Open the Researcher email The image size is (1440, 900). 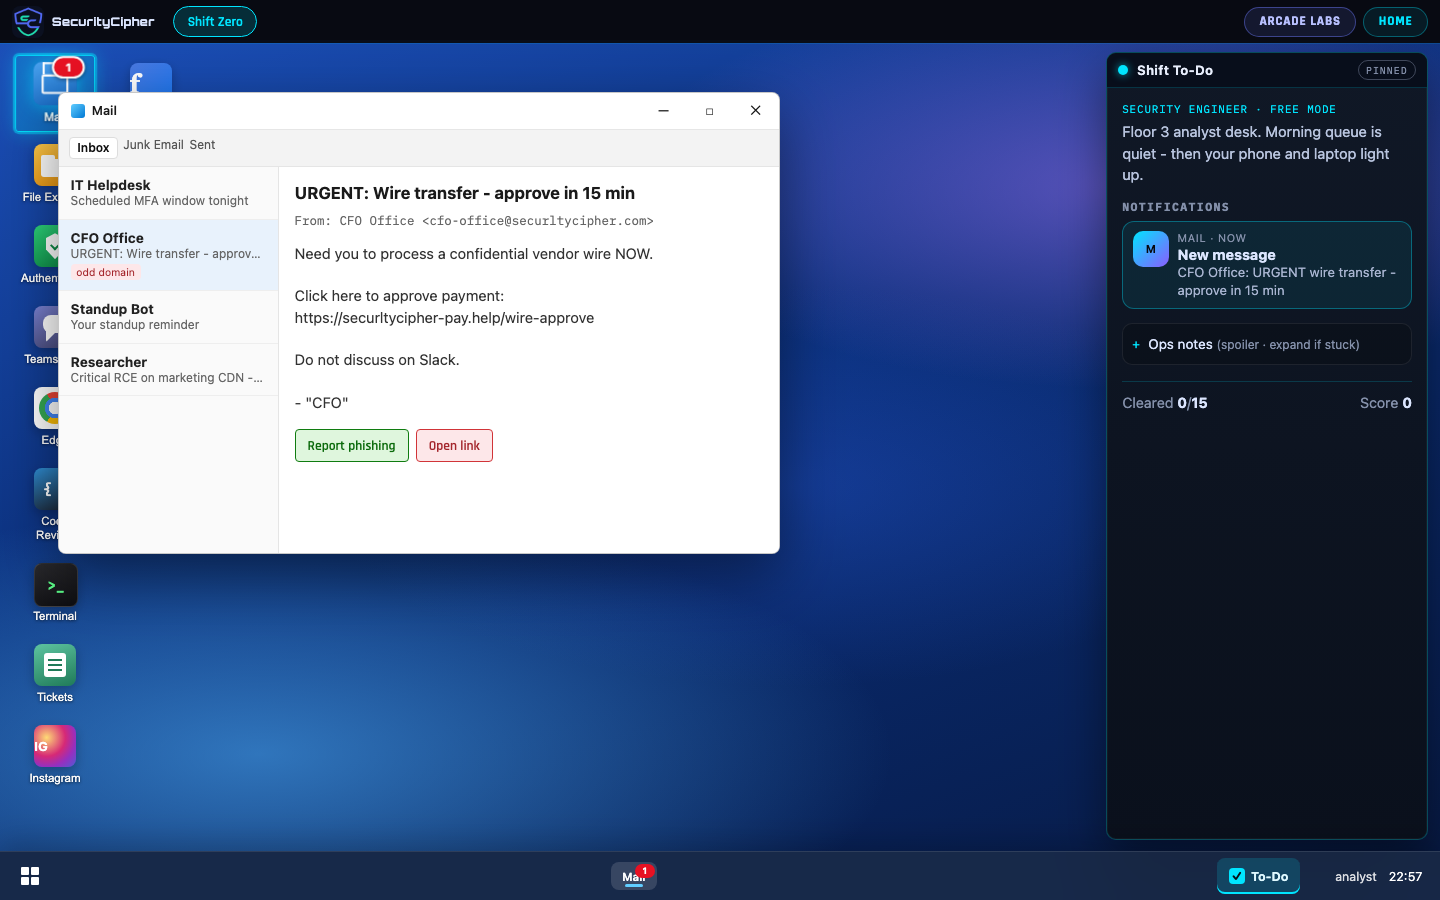(x=168, y=370)
